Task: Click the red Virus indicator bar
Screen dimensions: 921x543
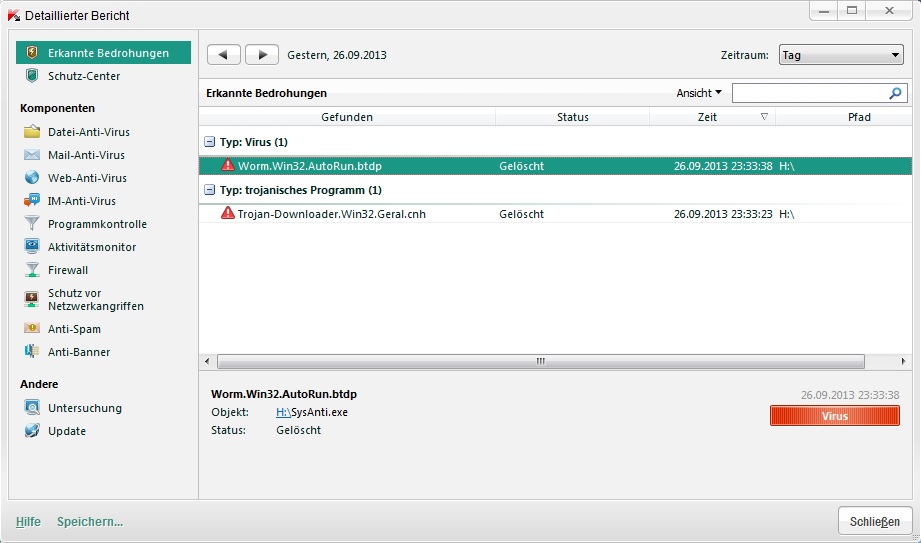Action: click(835, 415)
